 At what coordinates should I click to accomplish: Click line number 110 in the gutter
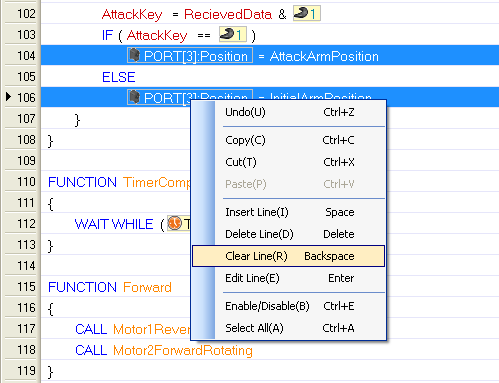26,182
